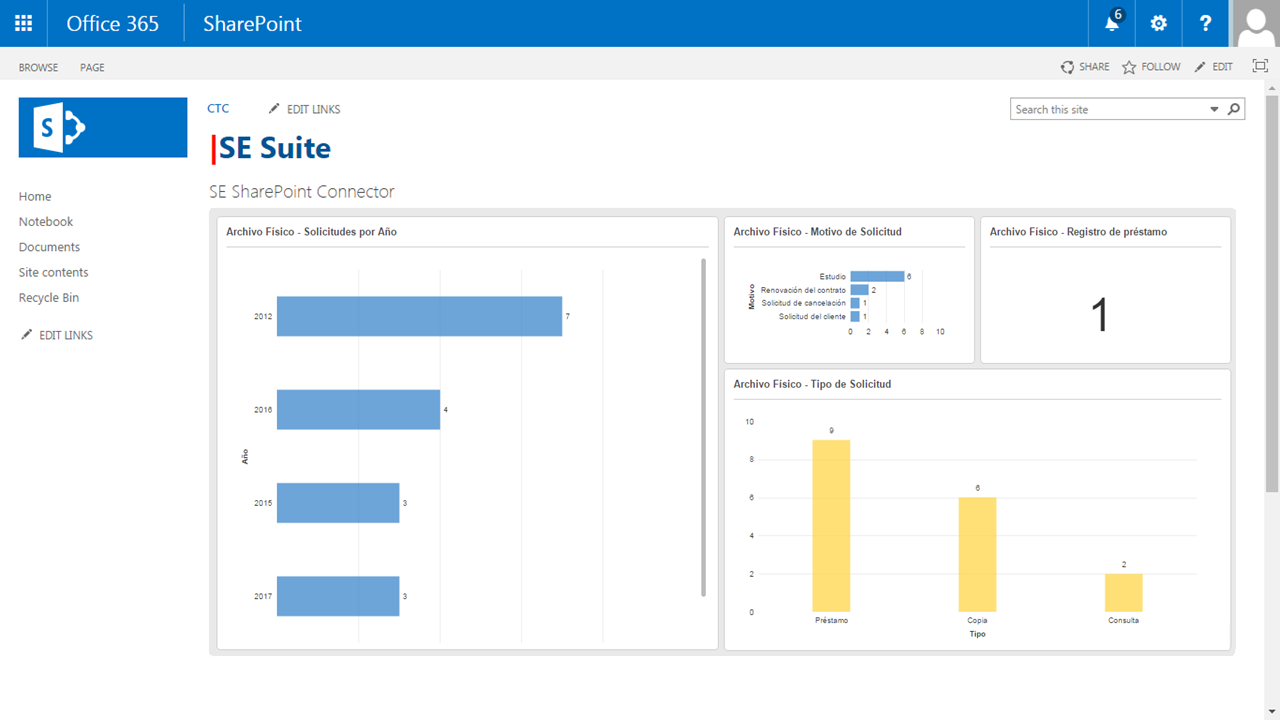
Task: Click the yellow Préstamo bar
Action: pyautogui.click(x=831, y=525)
